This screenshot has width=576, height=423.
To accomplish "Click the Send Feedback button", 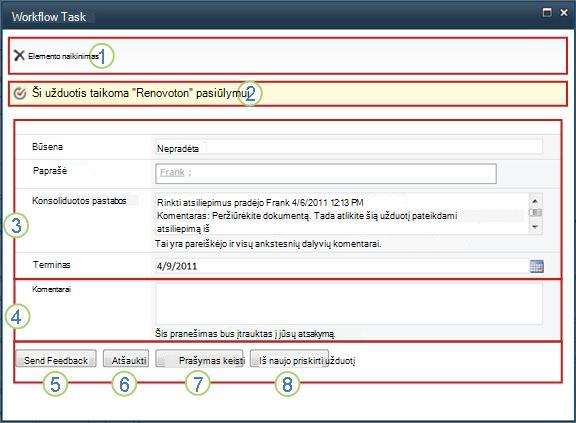I will tap(56, 359).
